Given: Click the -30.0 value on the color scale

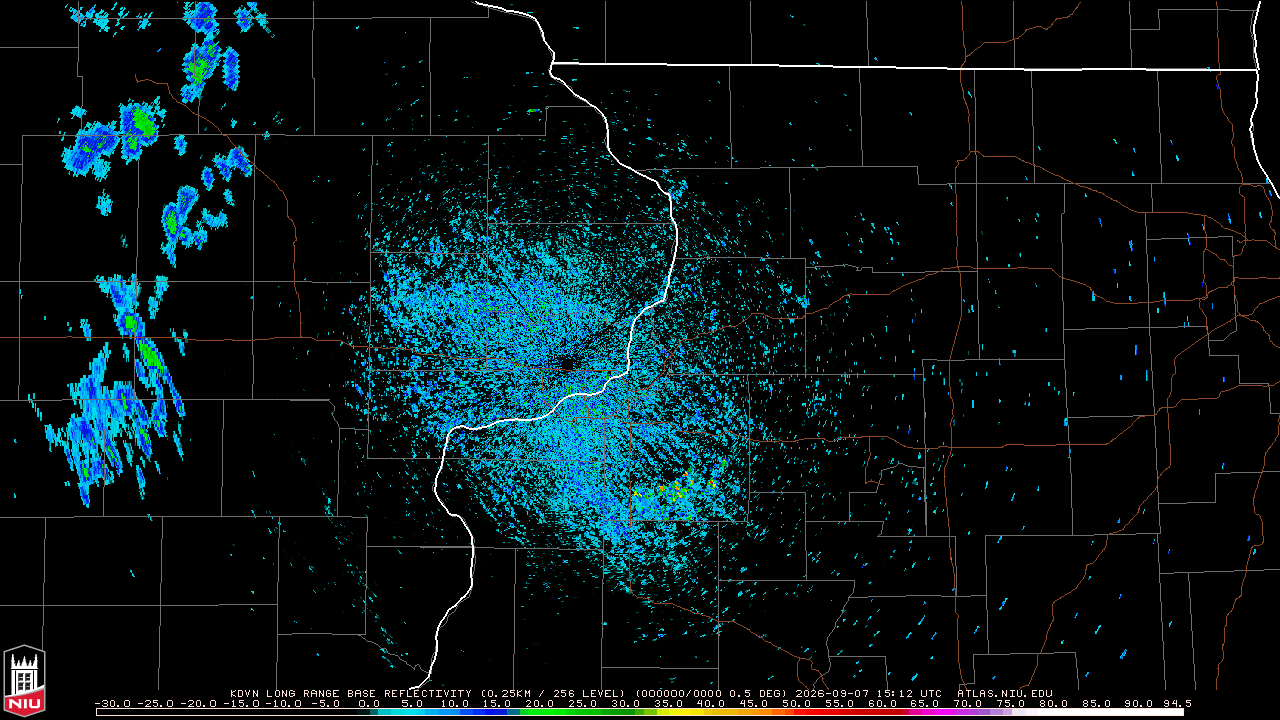Looking at the screenshot, I should [110, 703].
